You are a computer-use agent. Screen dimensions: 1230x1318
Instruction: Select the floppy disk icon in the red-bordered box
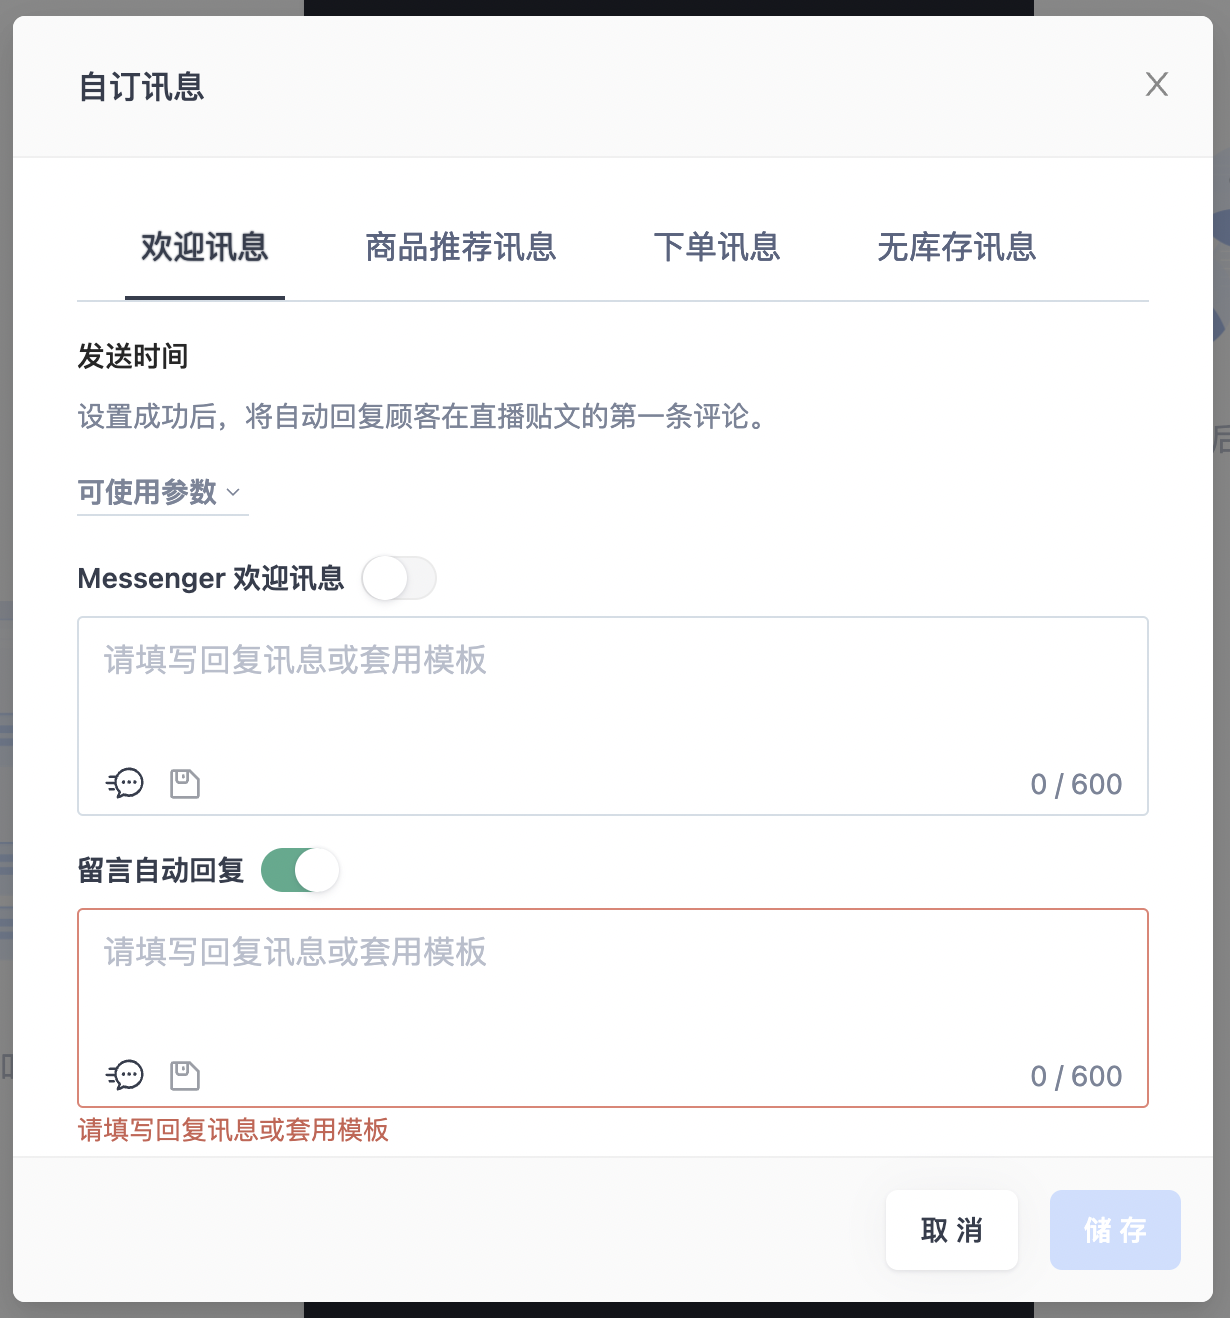(184, 1076)
